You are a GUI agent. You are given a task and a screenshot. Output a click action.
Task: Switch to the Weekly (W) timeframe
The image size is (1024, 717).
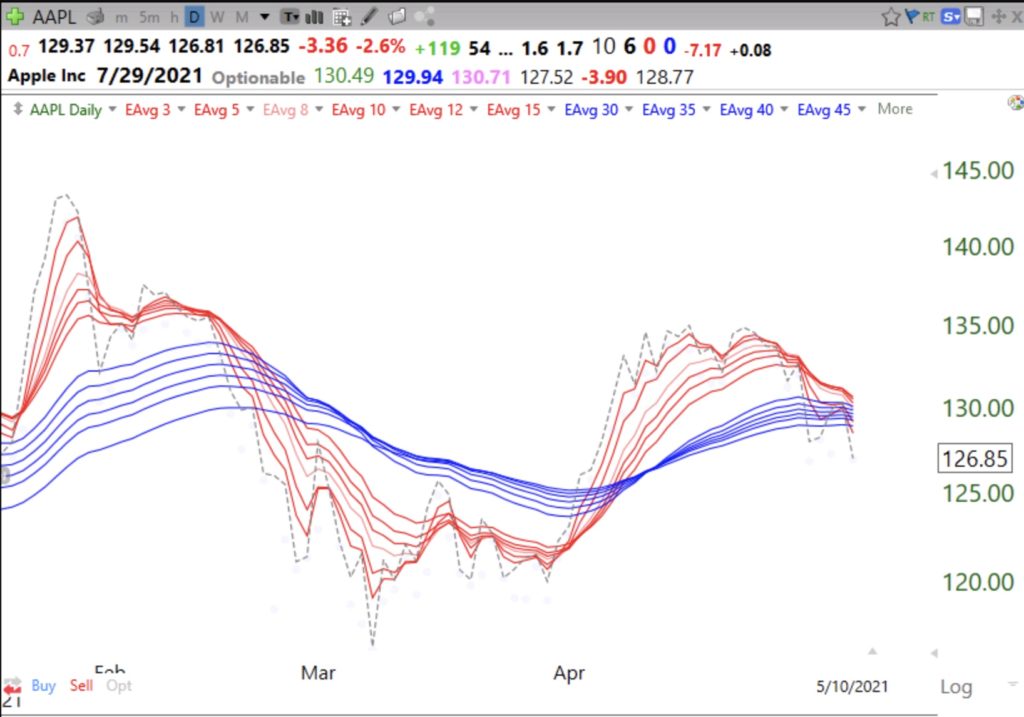click(217, 17)
